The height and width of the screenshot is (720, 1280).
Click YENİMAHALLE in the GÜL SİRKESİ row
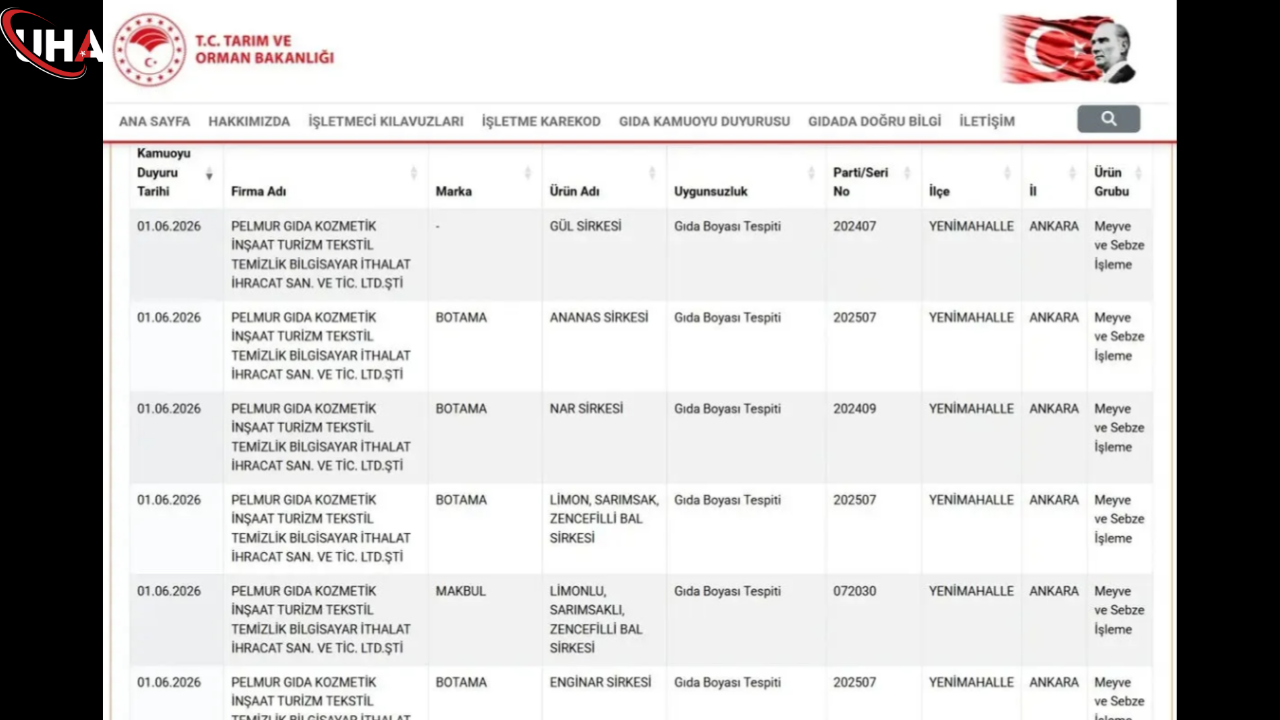pyautogui.click(x=971, y=226)
